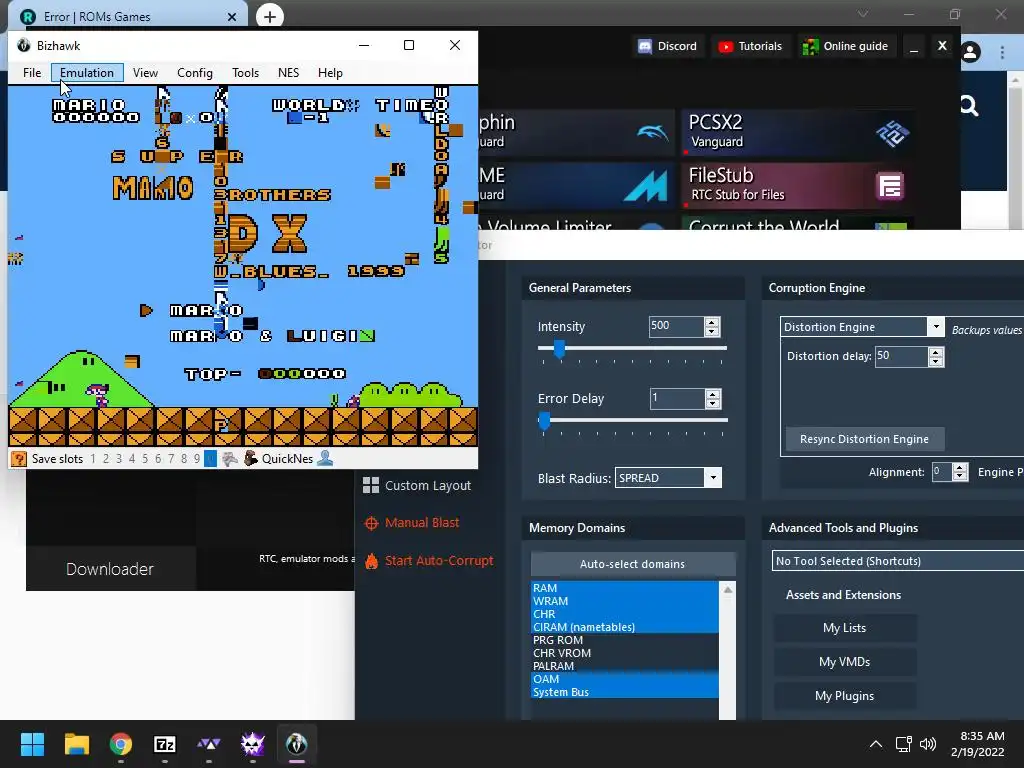Open Bizhawk Tools menu

[x=246, y=72]
